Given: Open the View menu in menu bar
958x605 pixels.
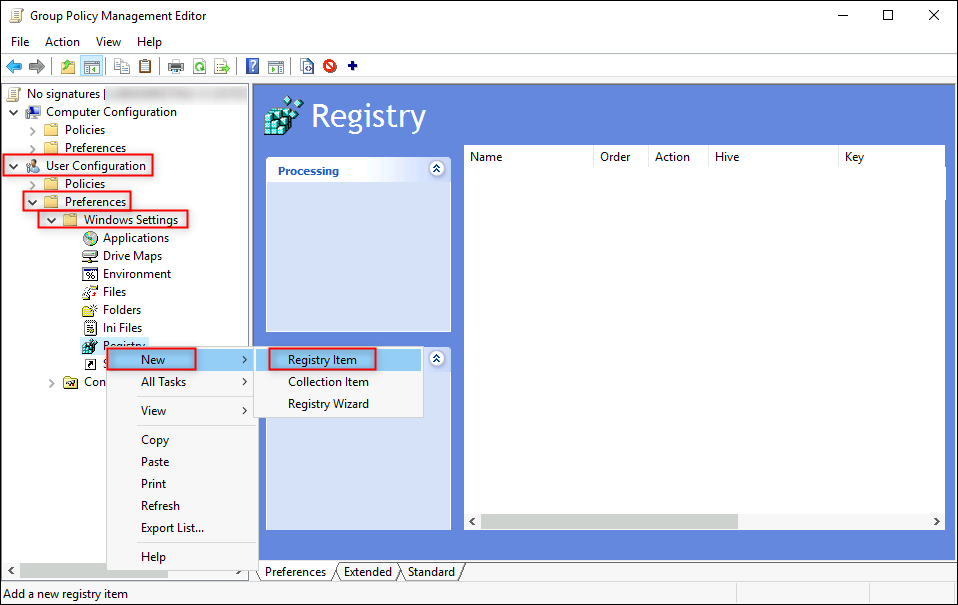Looking at the screenshot, I should (108, 42).
